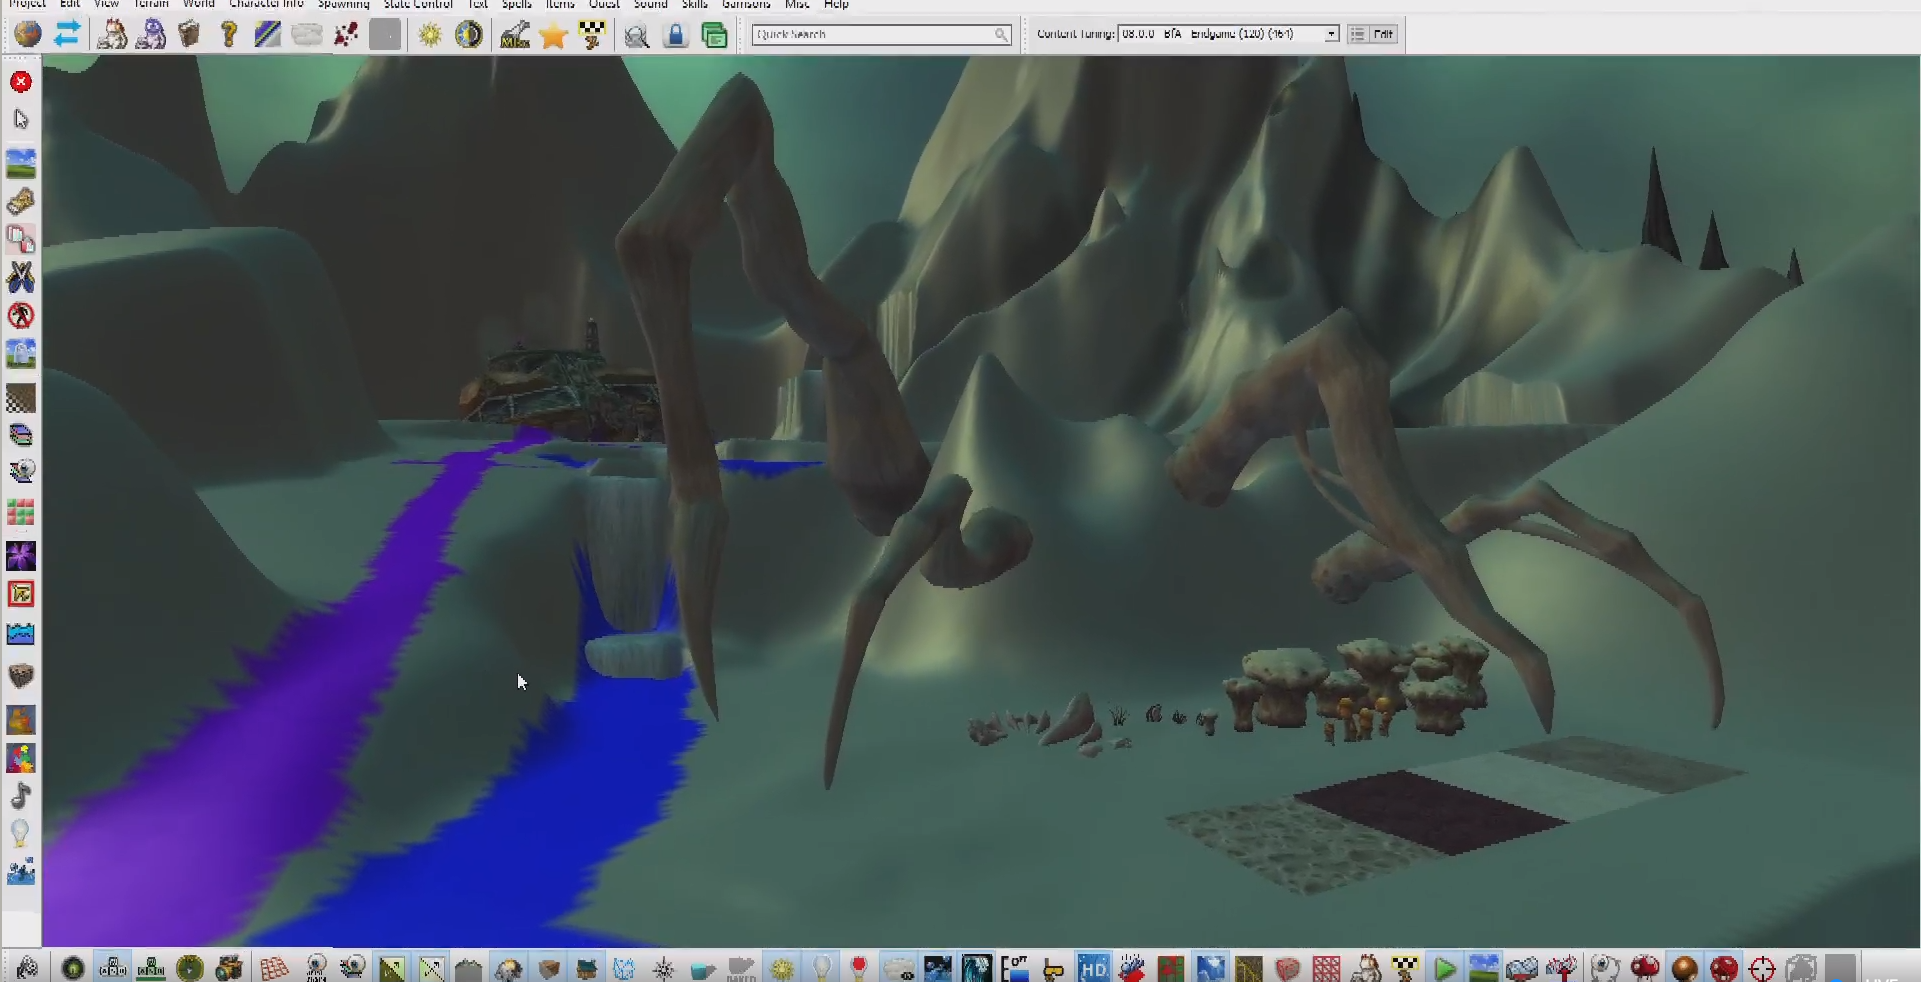
Task: Click the yellow sun icon in top toolbar
Action: 430,35
